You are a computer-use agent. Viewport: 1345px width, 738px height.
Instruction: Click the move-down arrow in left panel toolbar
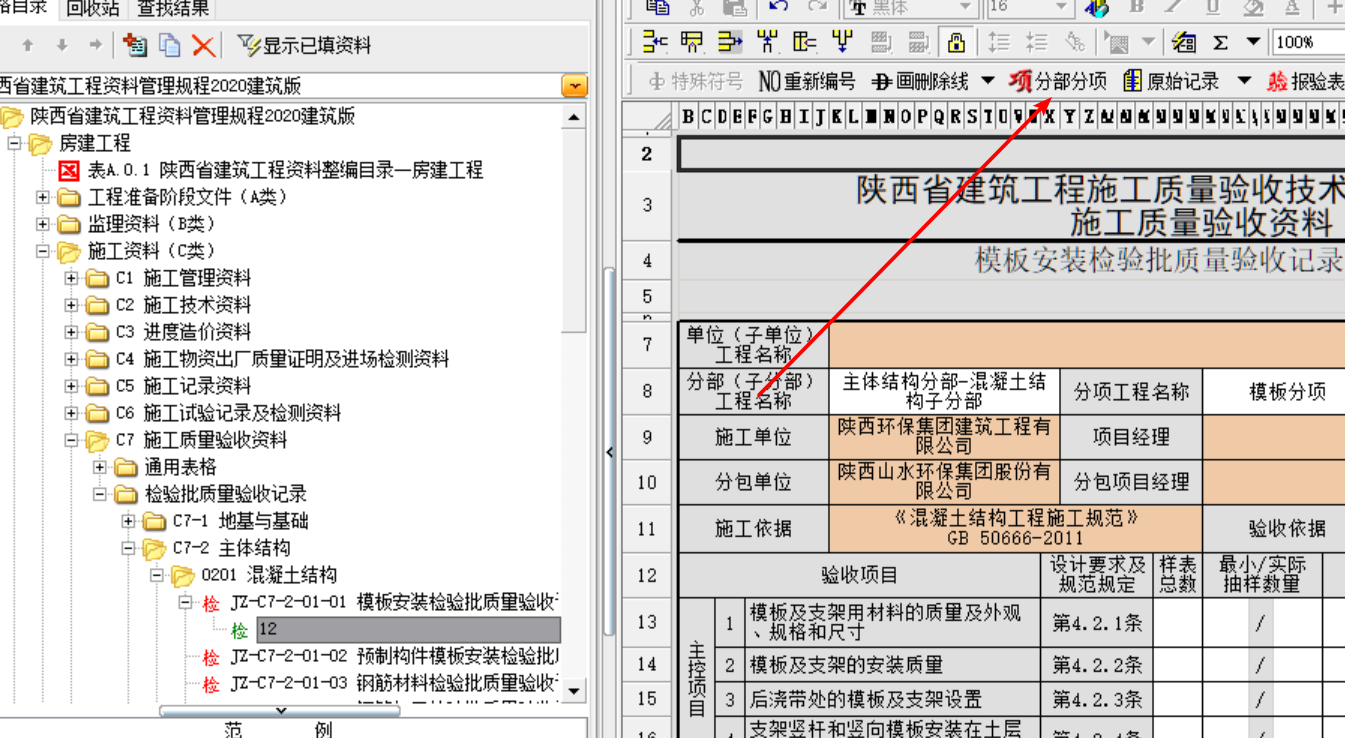coord(62,45)
